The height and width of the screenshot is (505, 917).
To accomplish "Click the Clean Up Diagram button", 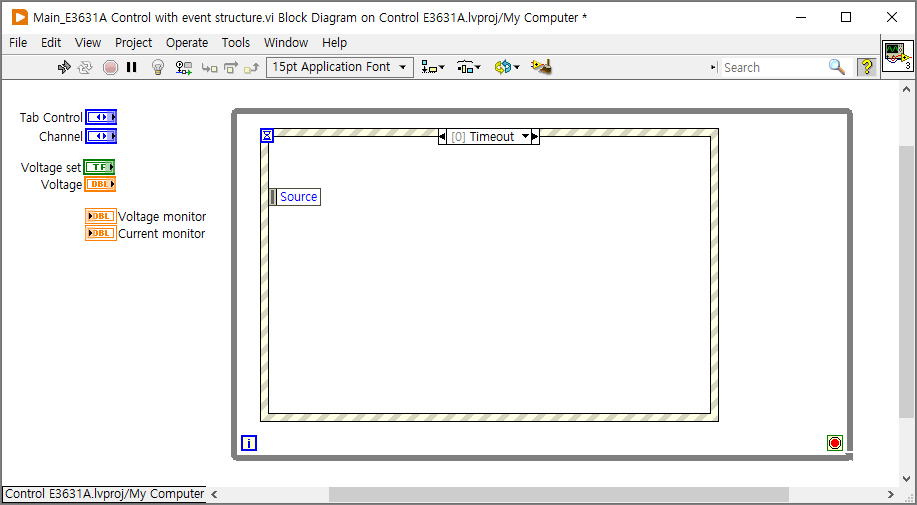I will pyautogui.click(x=542, y=67).
